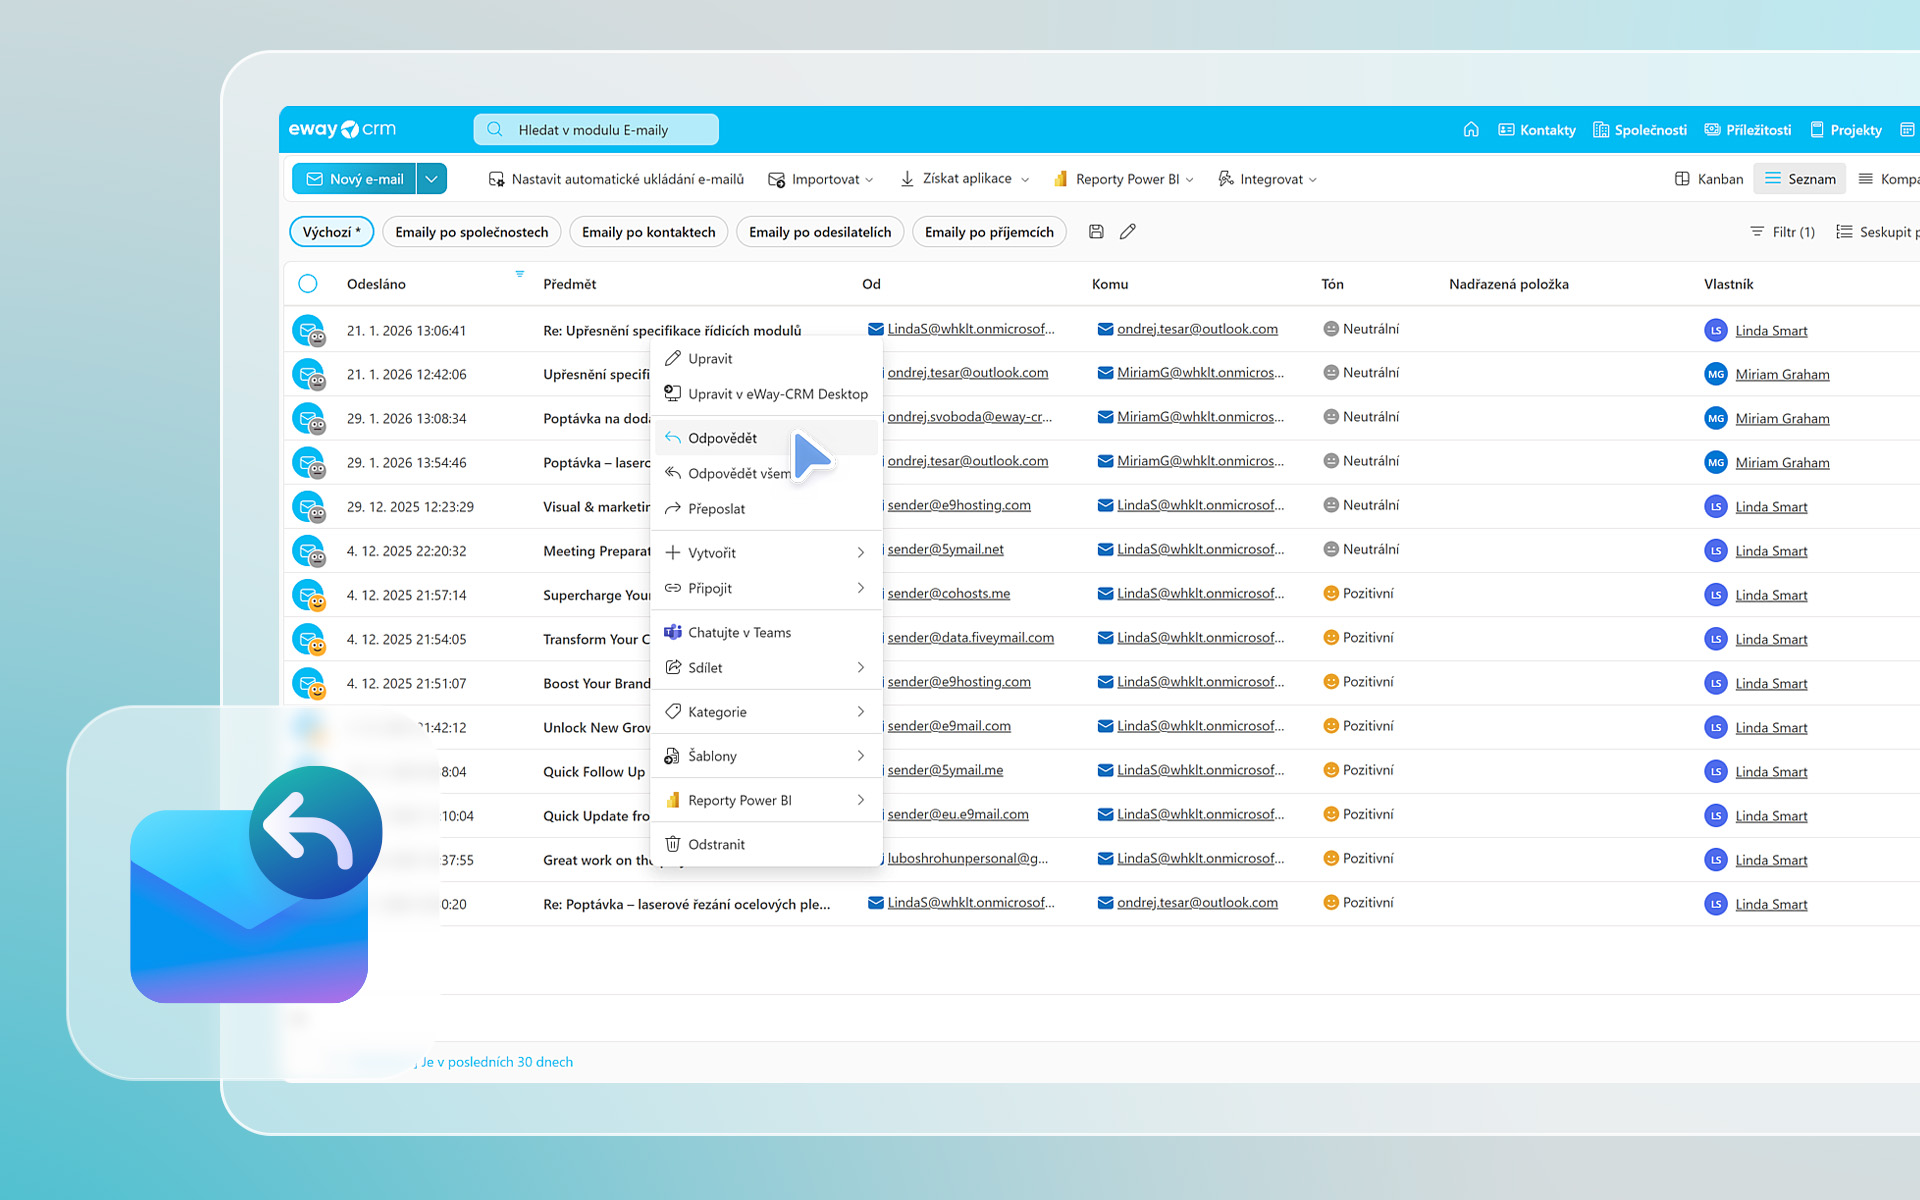Click the Filtr (1) button
The image size is (1920, 1200).
click(x=1783, y=232)
